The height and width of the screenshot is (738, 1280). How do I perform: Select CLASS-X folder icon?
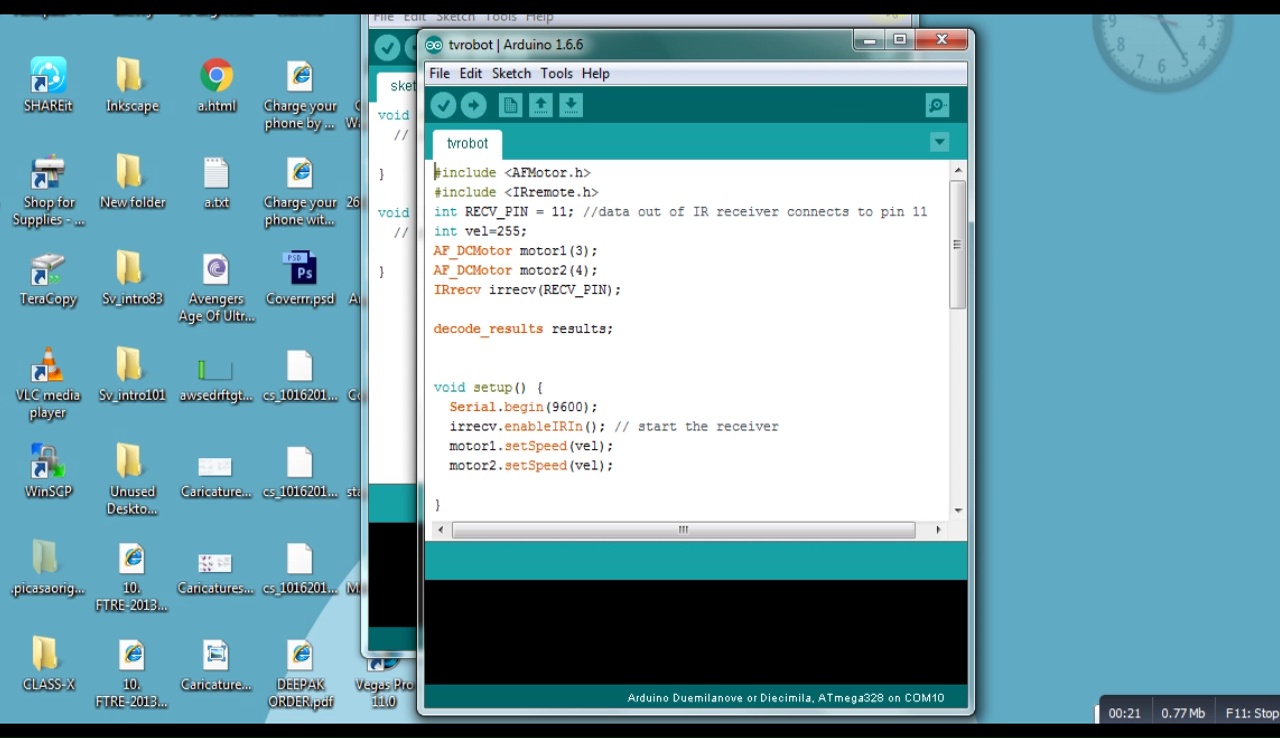coord(48,664)
